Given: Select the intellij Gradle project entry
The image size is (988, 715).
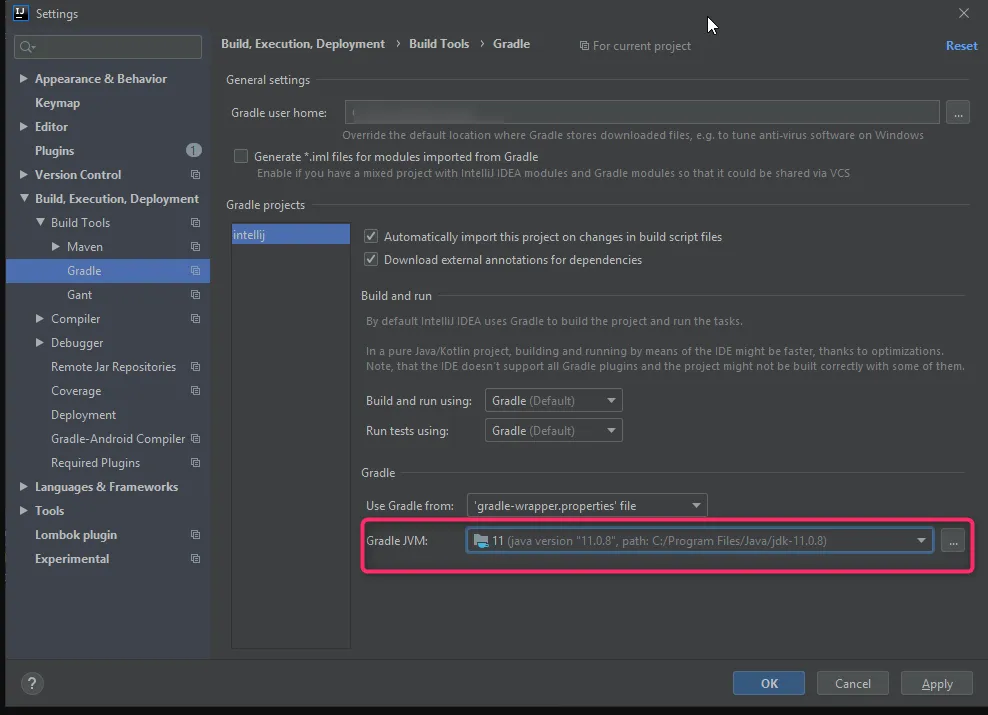Looking at the screenshot, I should click(x=290, y=234).
